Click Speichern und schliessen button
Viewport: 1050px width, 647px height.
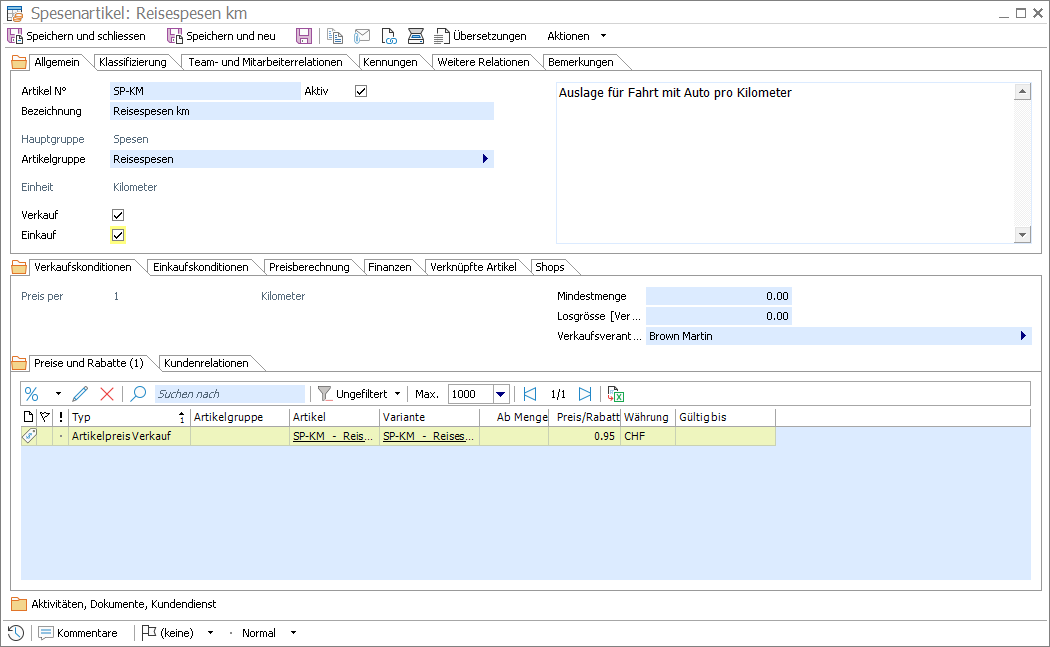[76, 36]
